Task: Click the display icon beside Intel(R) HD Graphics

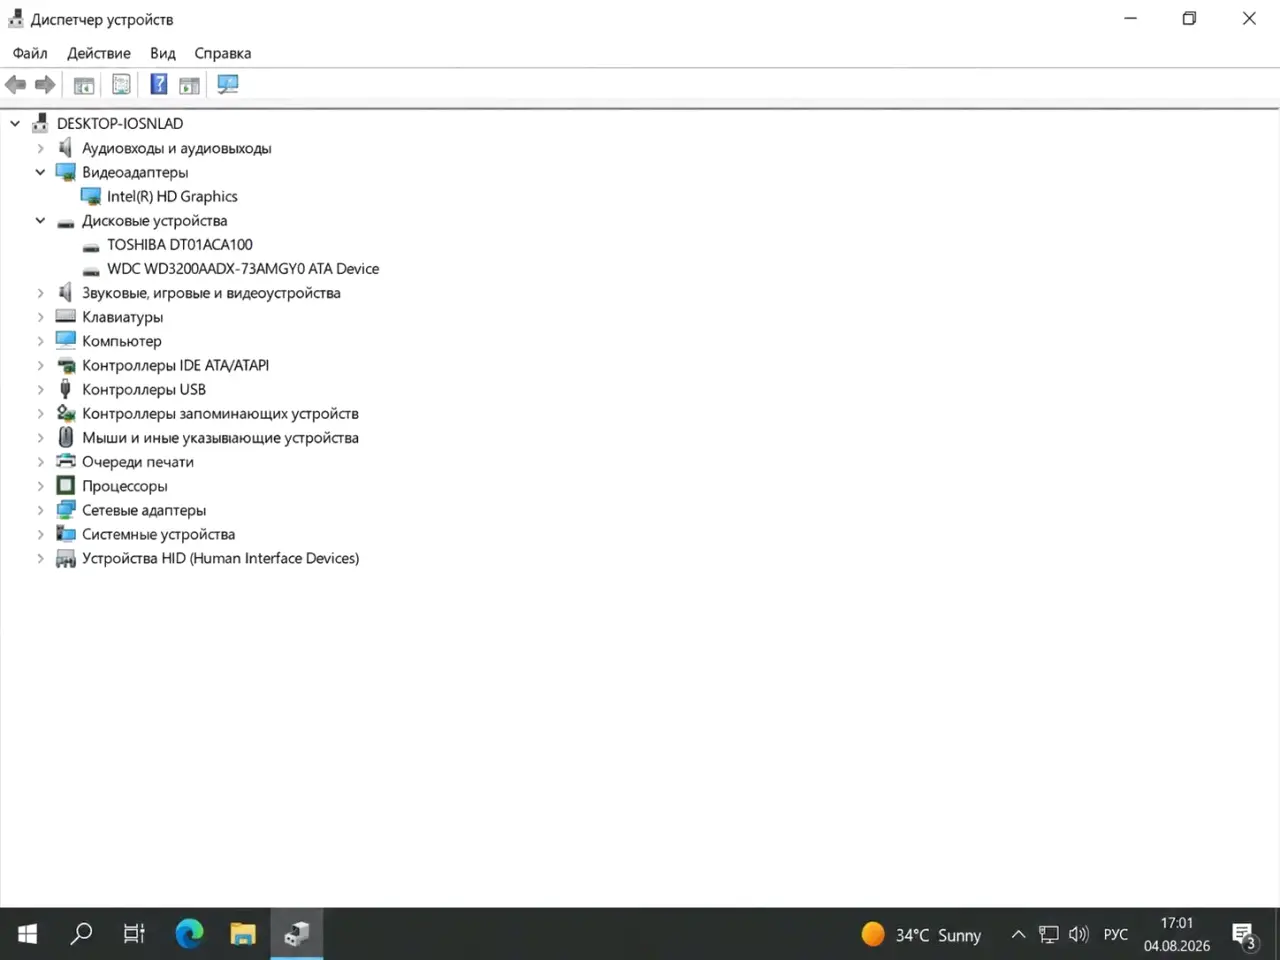Action: (x=90, y=196)
